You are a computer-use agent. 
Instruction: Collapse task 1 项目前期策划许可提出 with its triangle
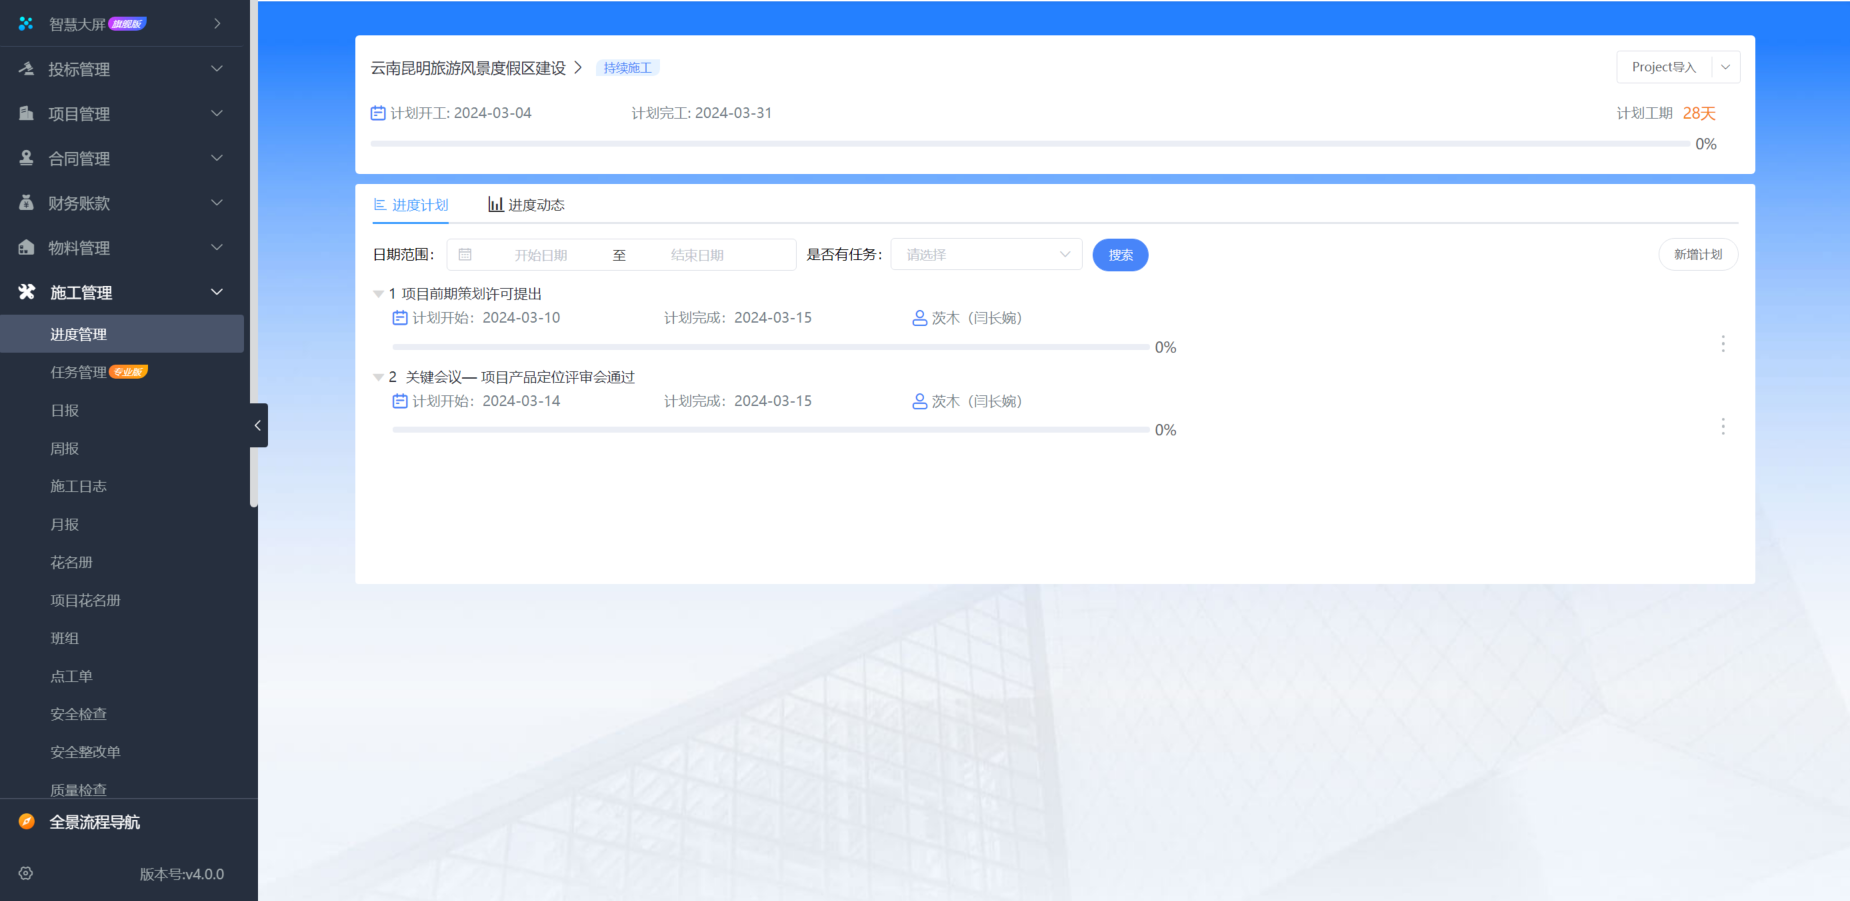(378, 293)
